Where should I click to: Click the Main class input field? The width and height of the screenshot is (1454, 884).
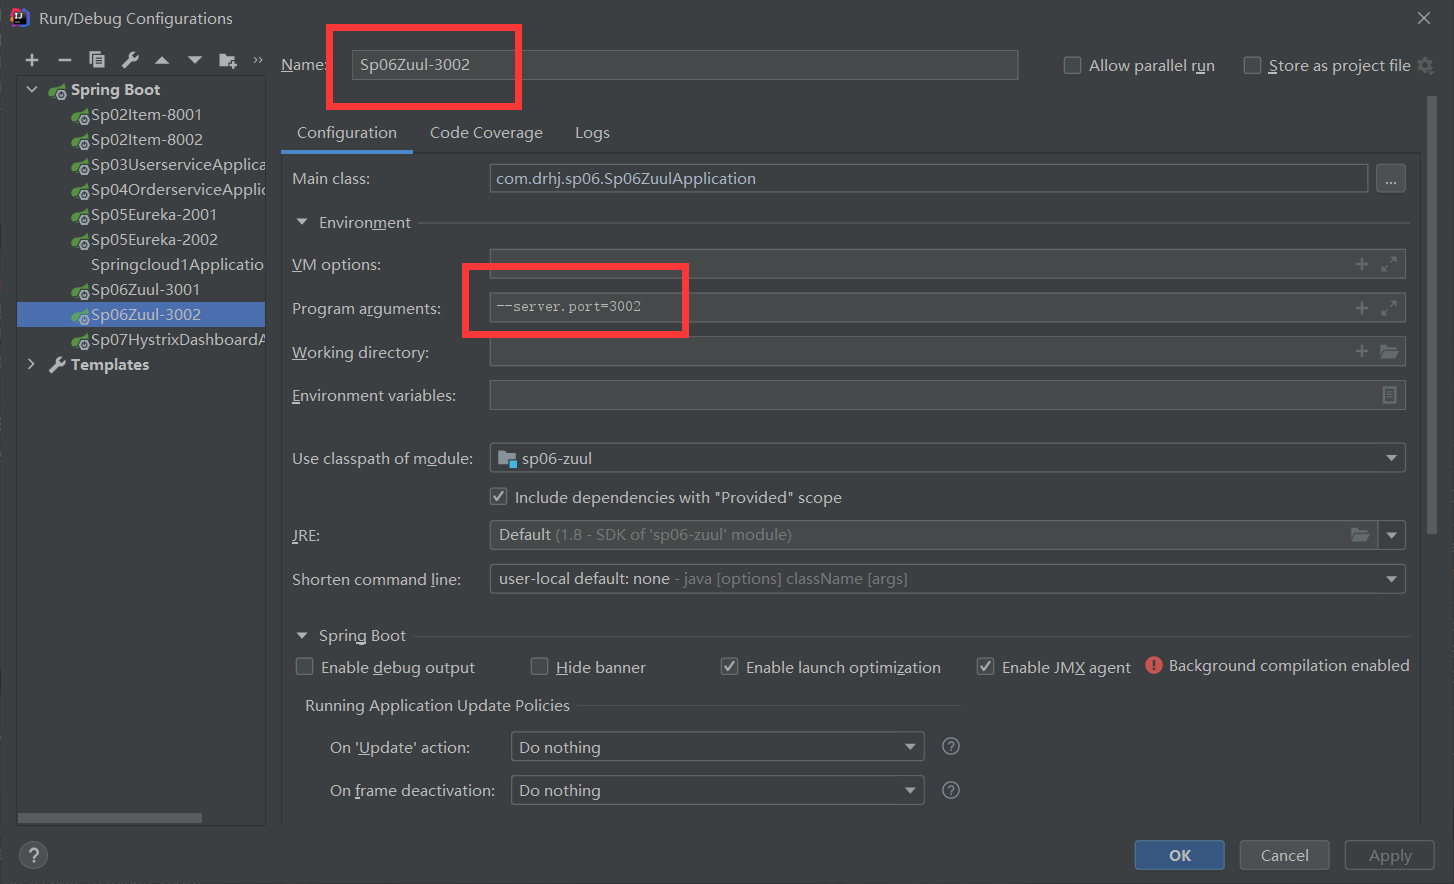[x=929, y=179]
